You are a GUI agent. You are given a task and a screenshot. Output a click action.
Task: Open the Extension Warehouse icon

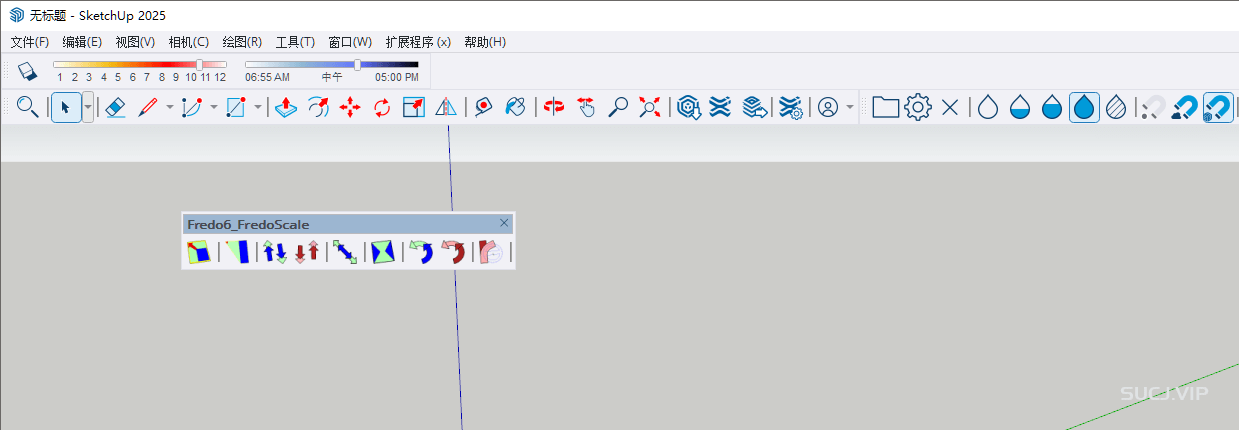[x=720, y=107]
